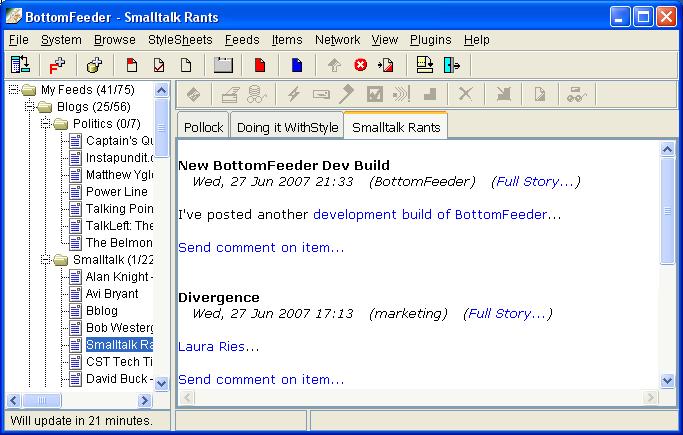This screenshot has height=435, width=683.
Task: Click the red F plus add-feed icon
Action: (x=57, y=65)
